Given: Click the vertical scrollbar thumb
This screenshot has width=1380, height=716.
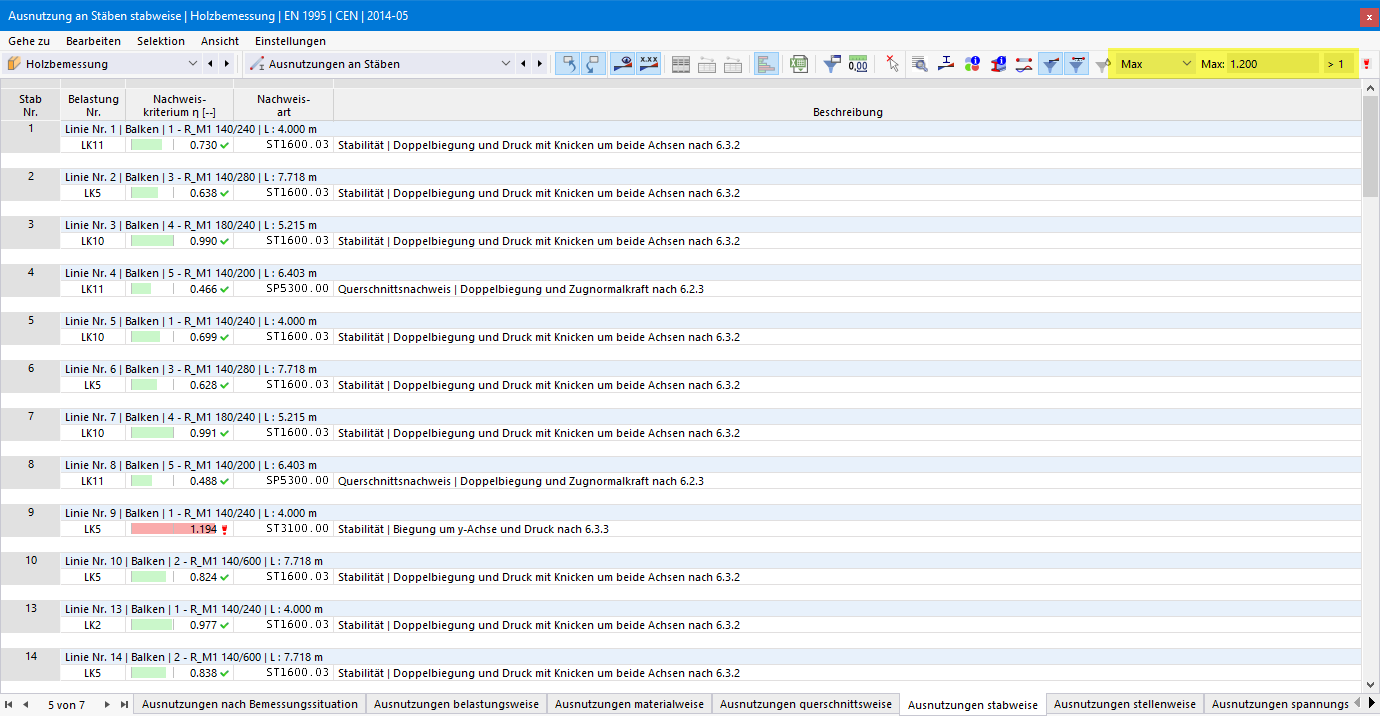Looking at the screenshot, I should tap(1370, 146).
